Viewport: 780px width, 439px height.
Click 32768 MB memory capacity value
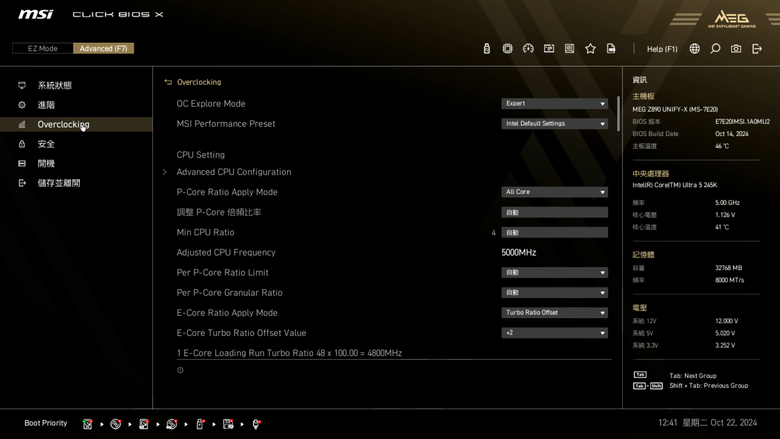728,267
